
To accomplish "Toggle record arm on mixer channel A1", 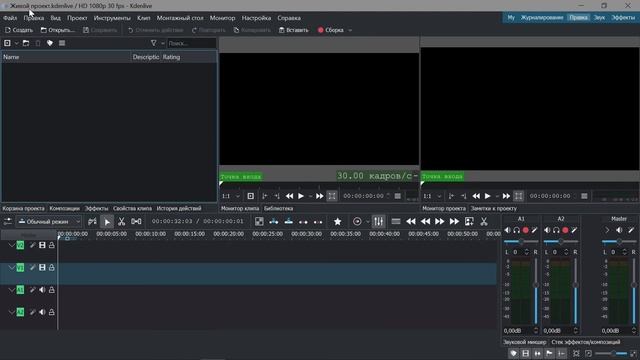I will pos(526,230).
